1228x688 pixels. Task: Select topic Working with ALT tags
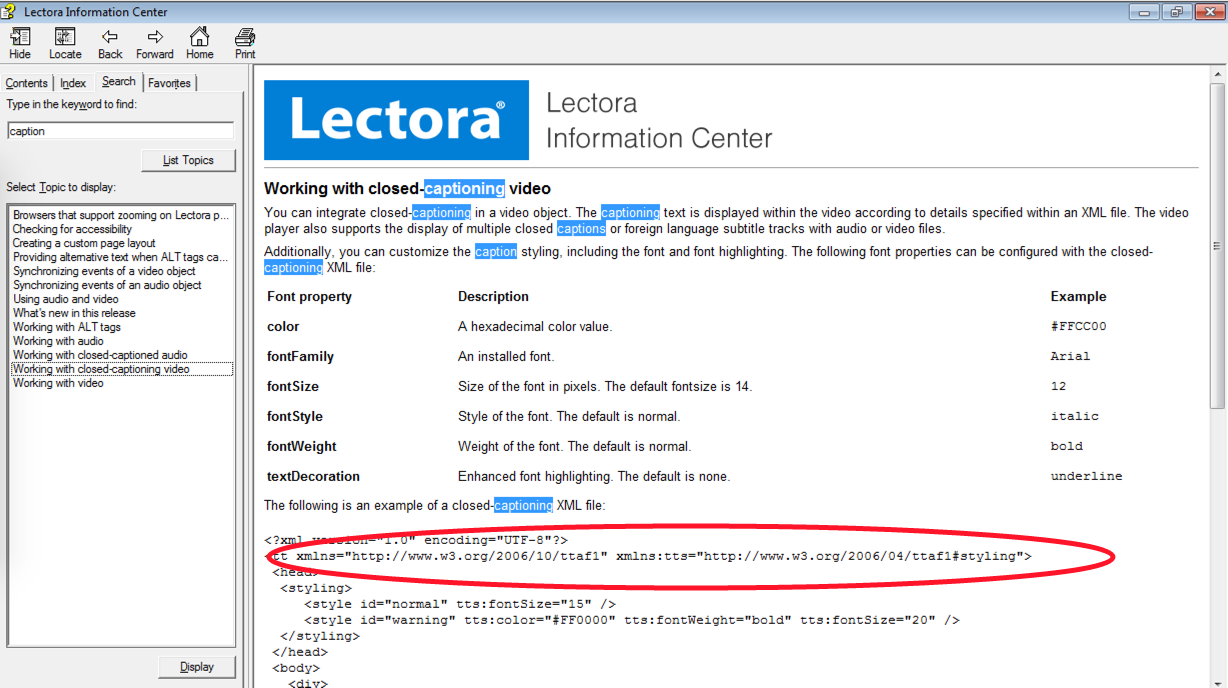click(x=67, y=327)
